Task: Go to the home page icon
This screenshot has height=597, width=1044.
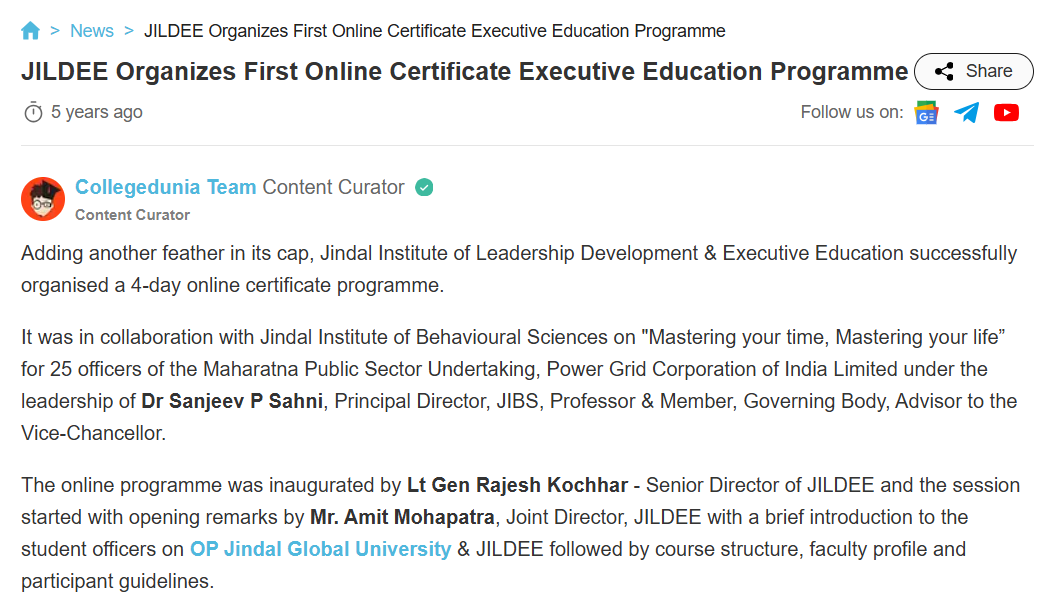Action: click(31, 31)
